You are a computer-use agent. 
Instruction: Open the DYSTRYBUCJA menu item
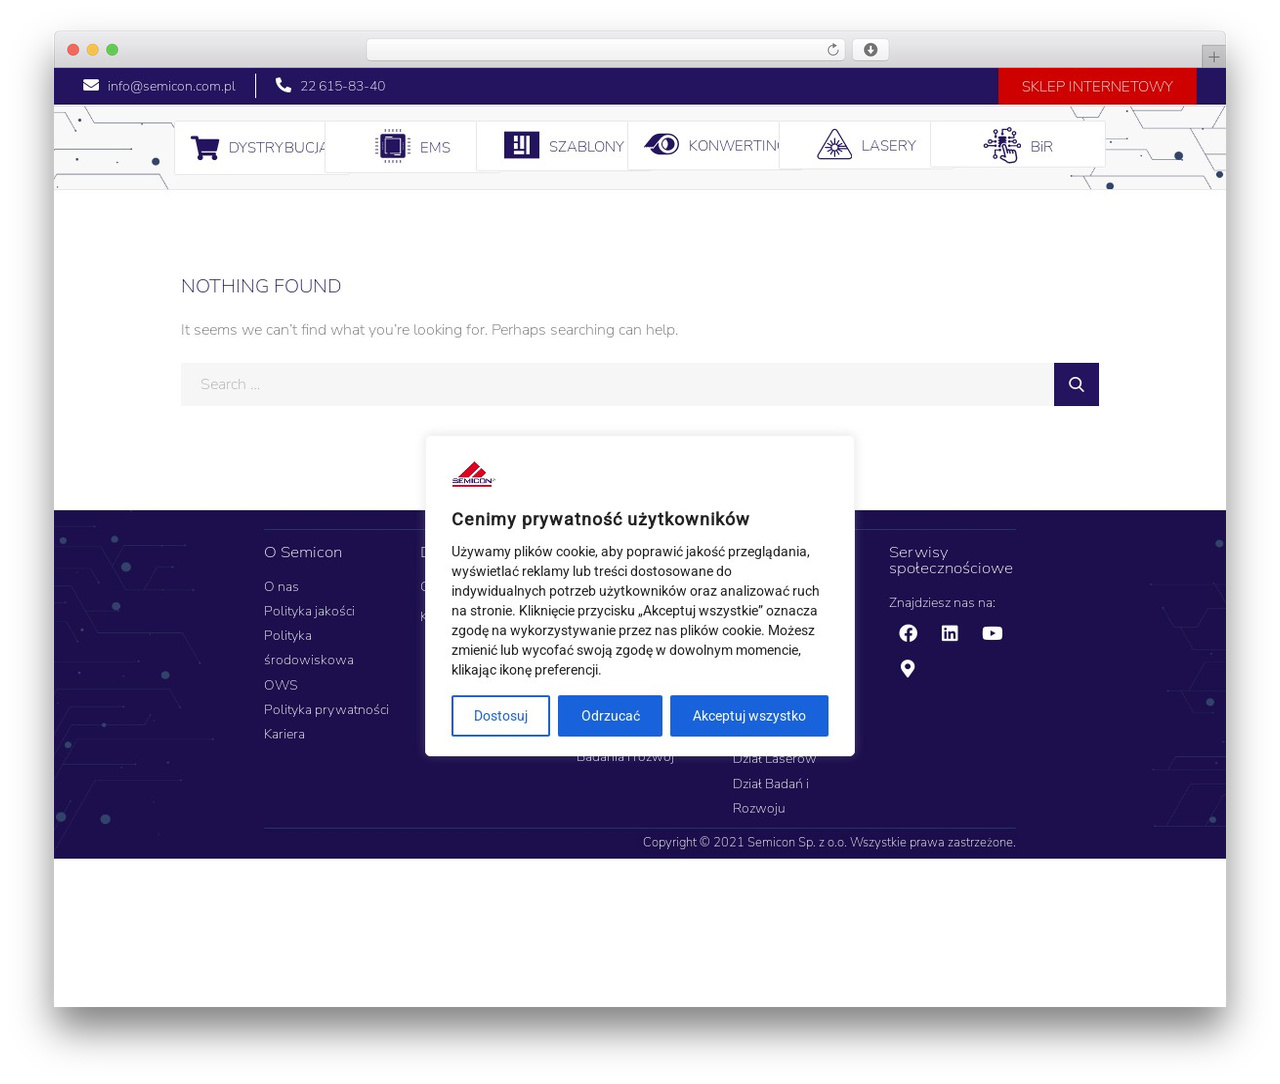click(250, 147)
